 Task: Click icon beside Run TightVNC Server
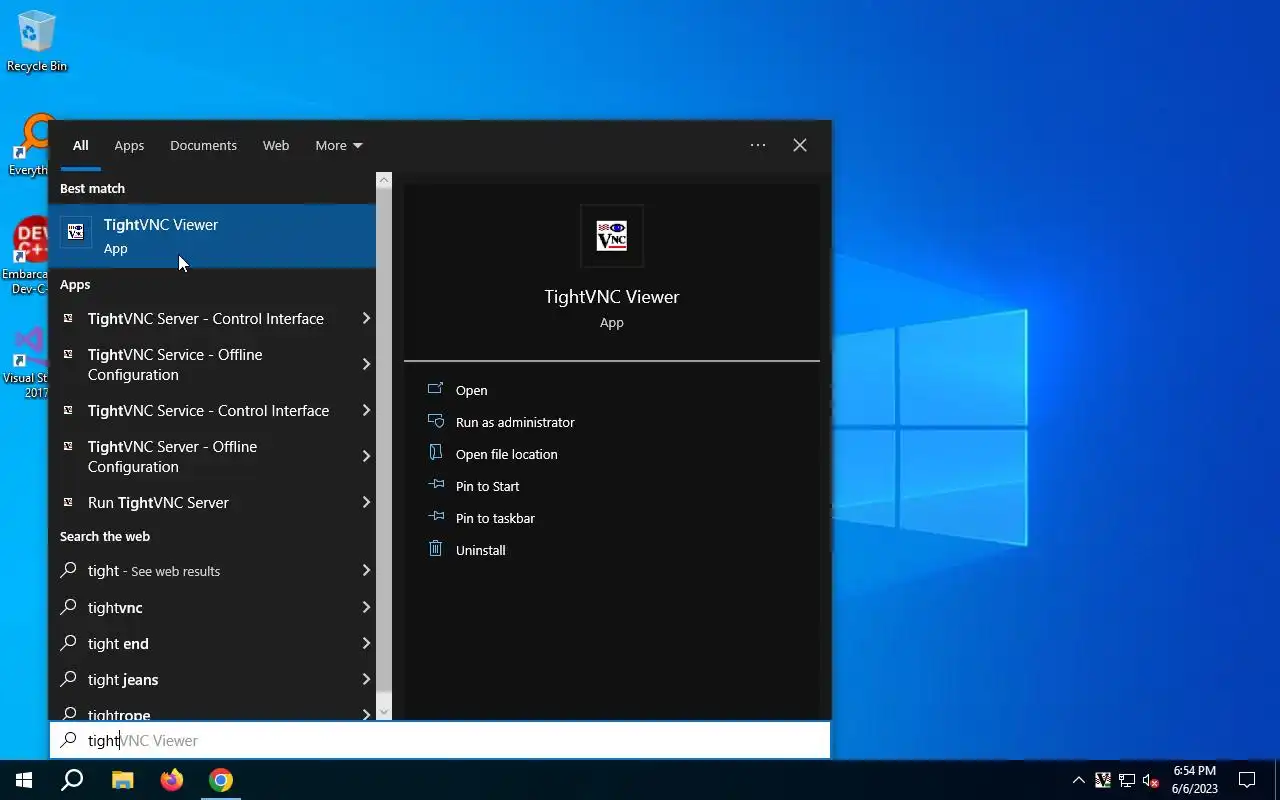click(68, 502)
